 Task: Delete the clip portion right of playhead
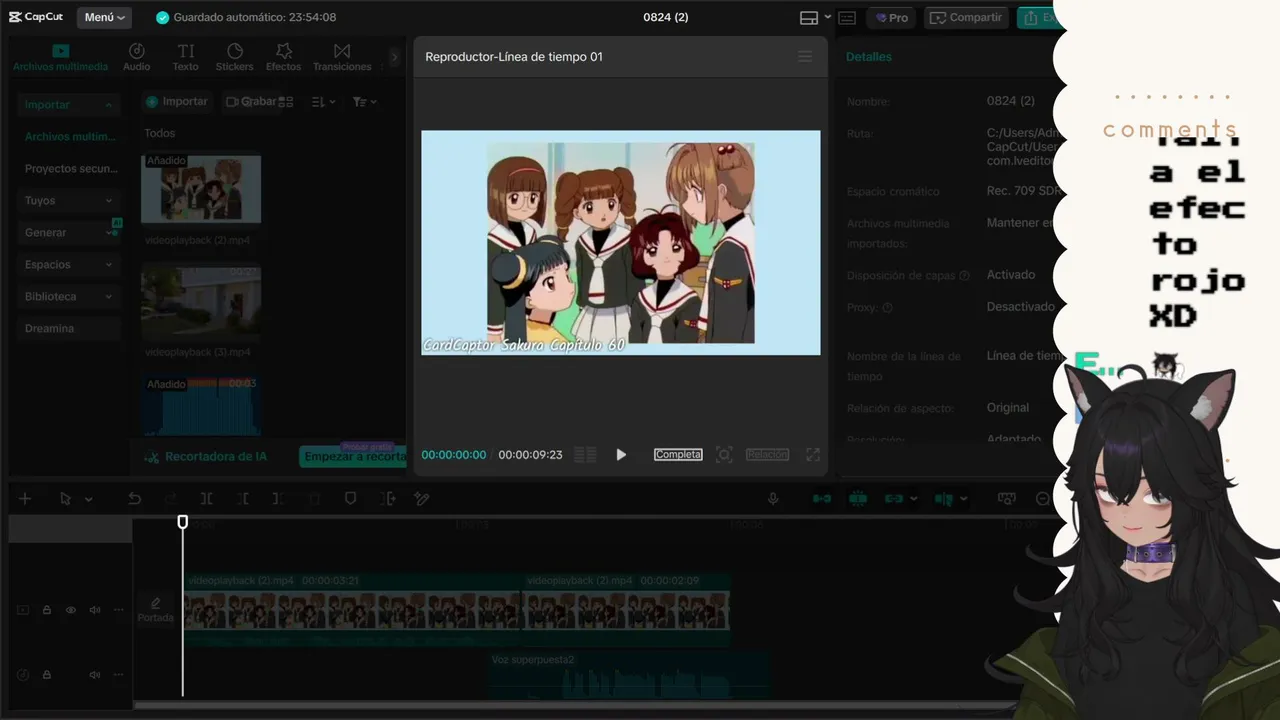(x=278, y=498)
